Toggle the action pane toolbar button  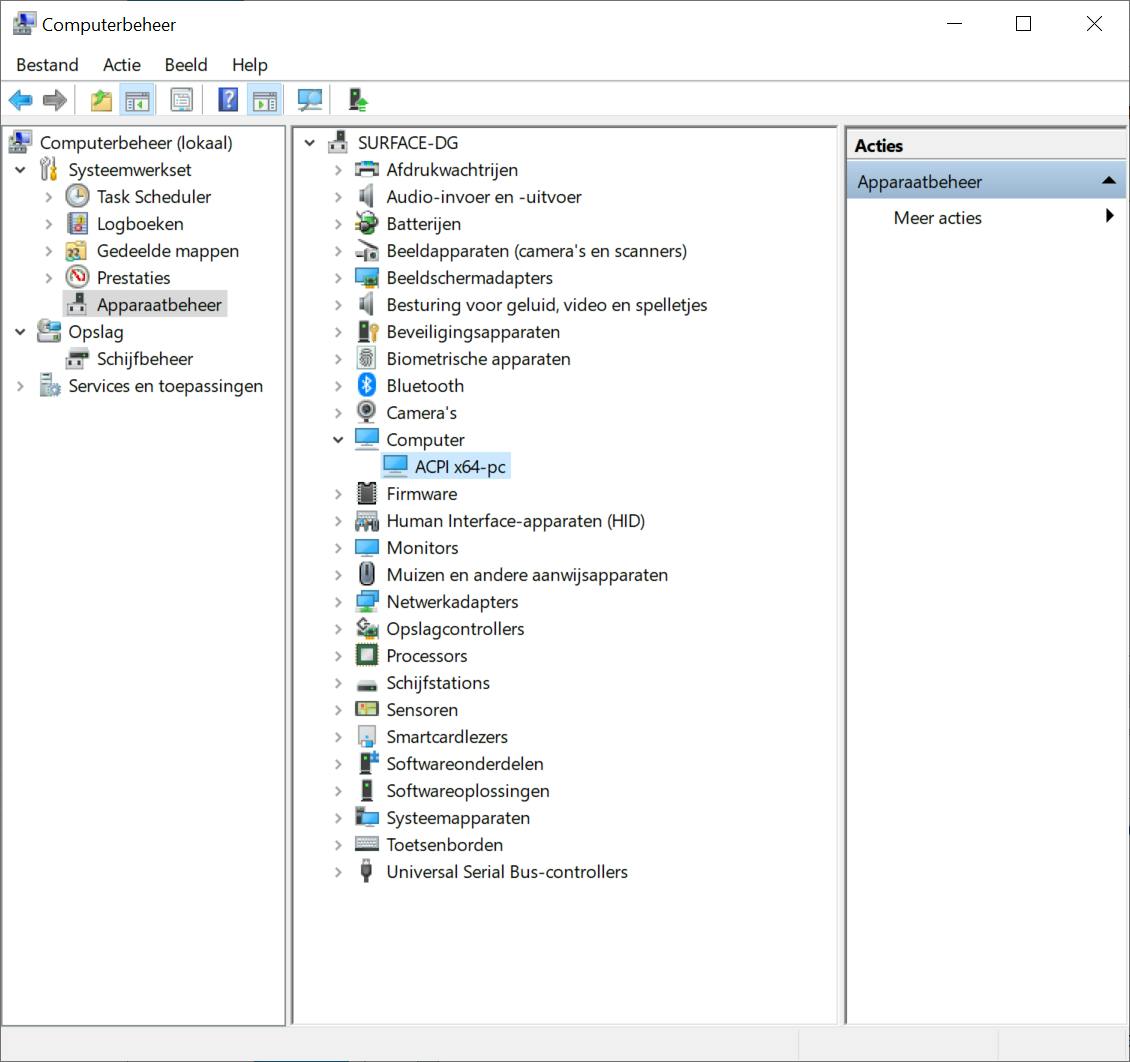[264, 100]
